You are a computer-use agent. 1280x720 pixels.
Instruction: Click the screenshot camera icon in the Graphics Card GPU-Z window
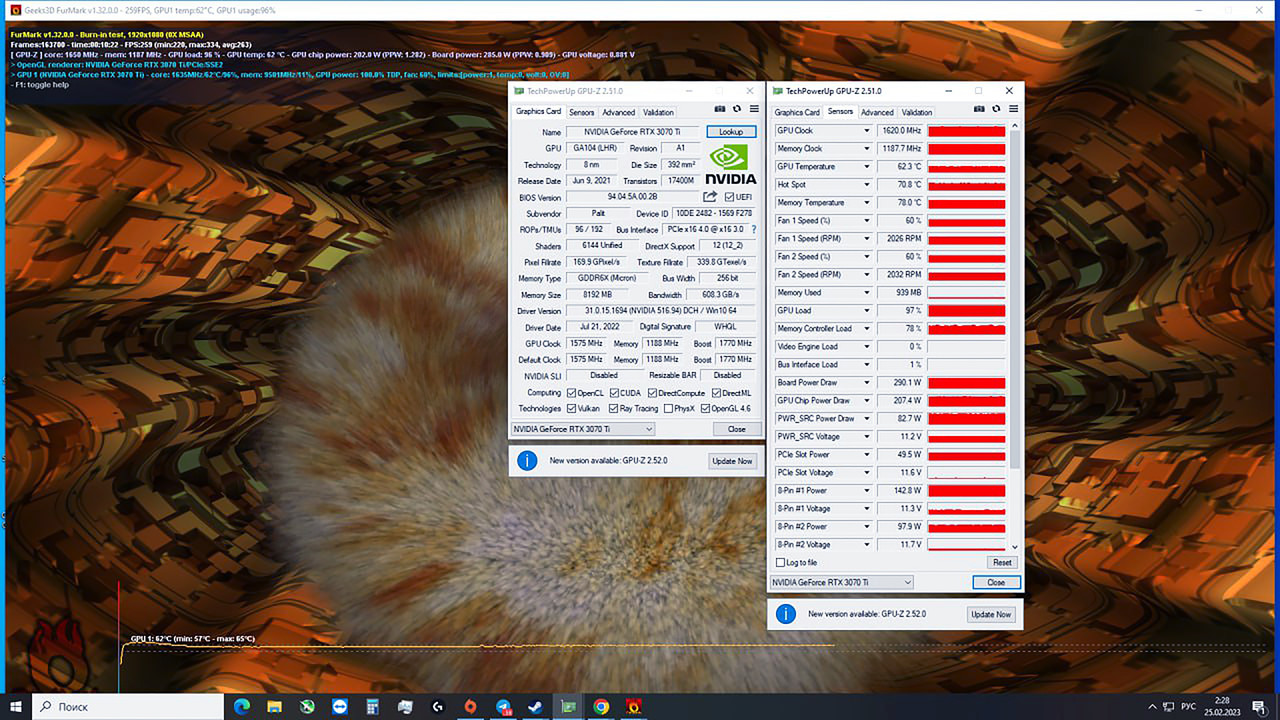(720, 108)
